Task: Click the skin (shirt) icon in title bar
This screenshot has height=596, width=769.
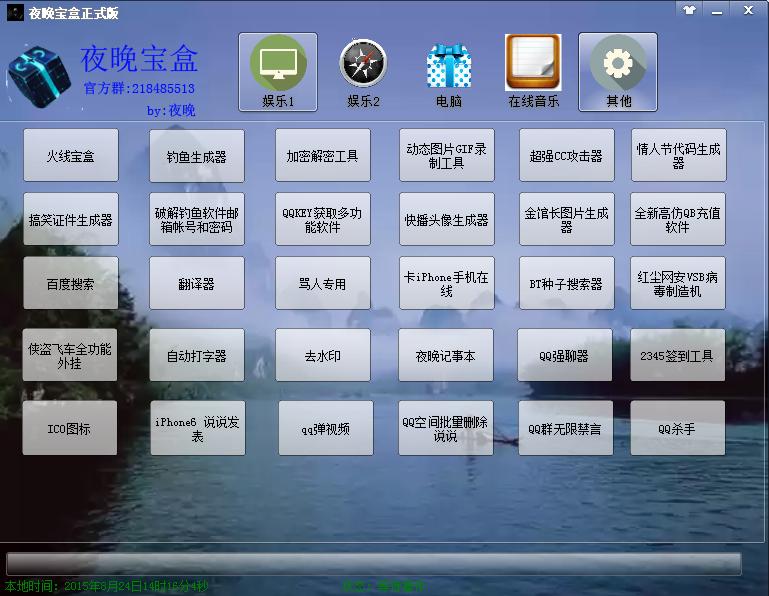Action: tap(690, 10)
